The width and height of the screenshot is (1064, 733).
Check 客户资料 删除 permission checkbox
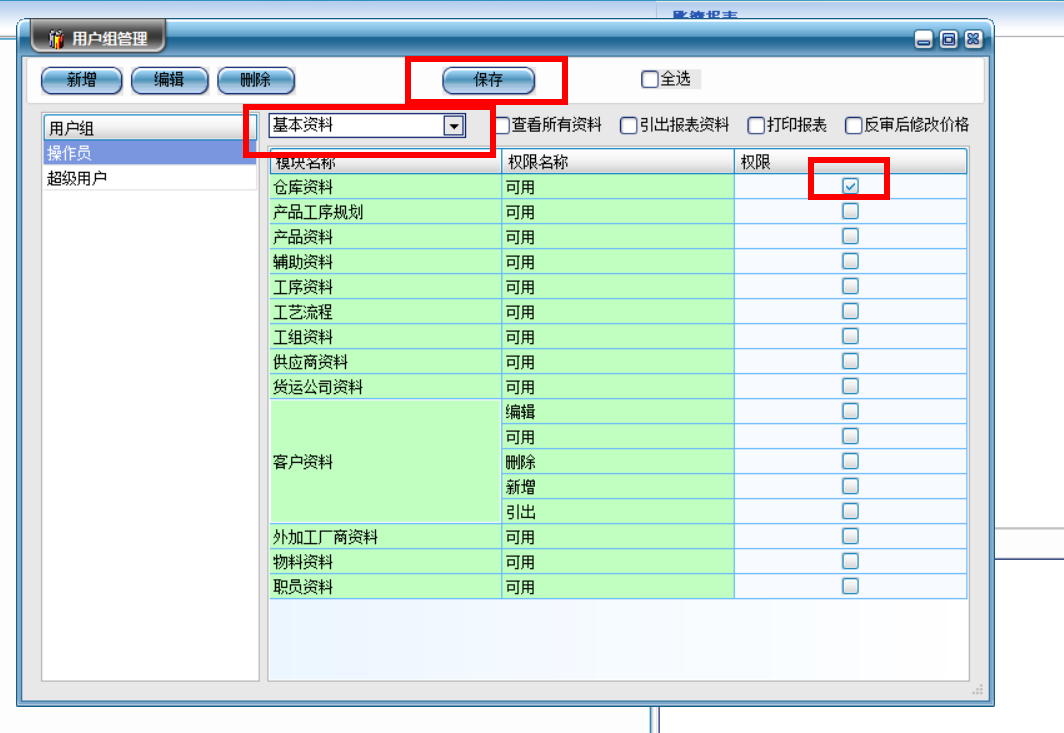850,462
